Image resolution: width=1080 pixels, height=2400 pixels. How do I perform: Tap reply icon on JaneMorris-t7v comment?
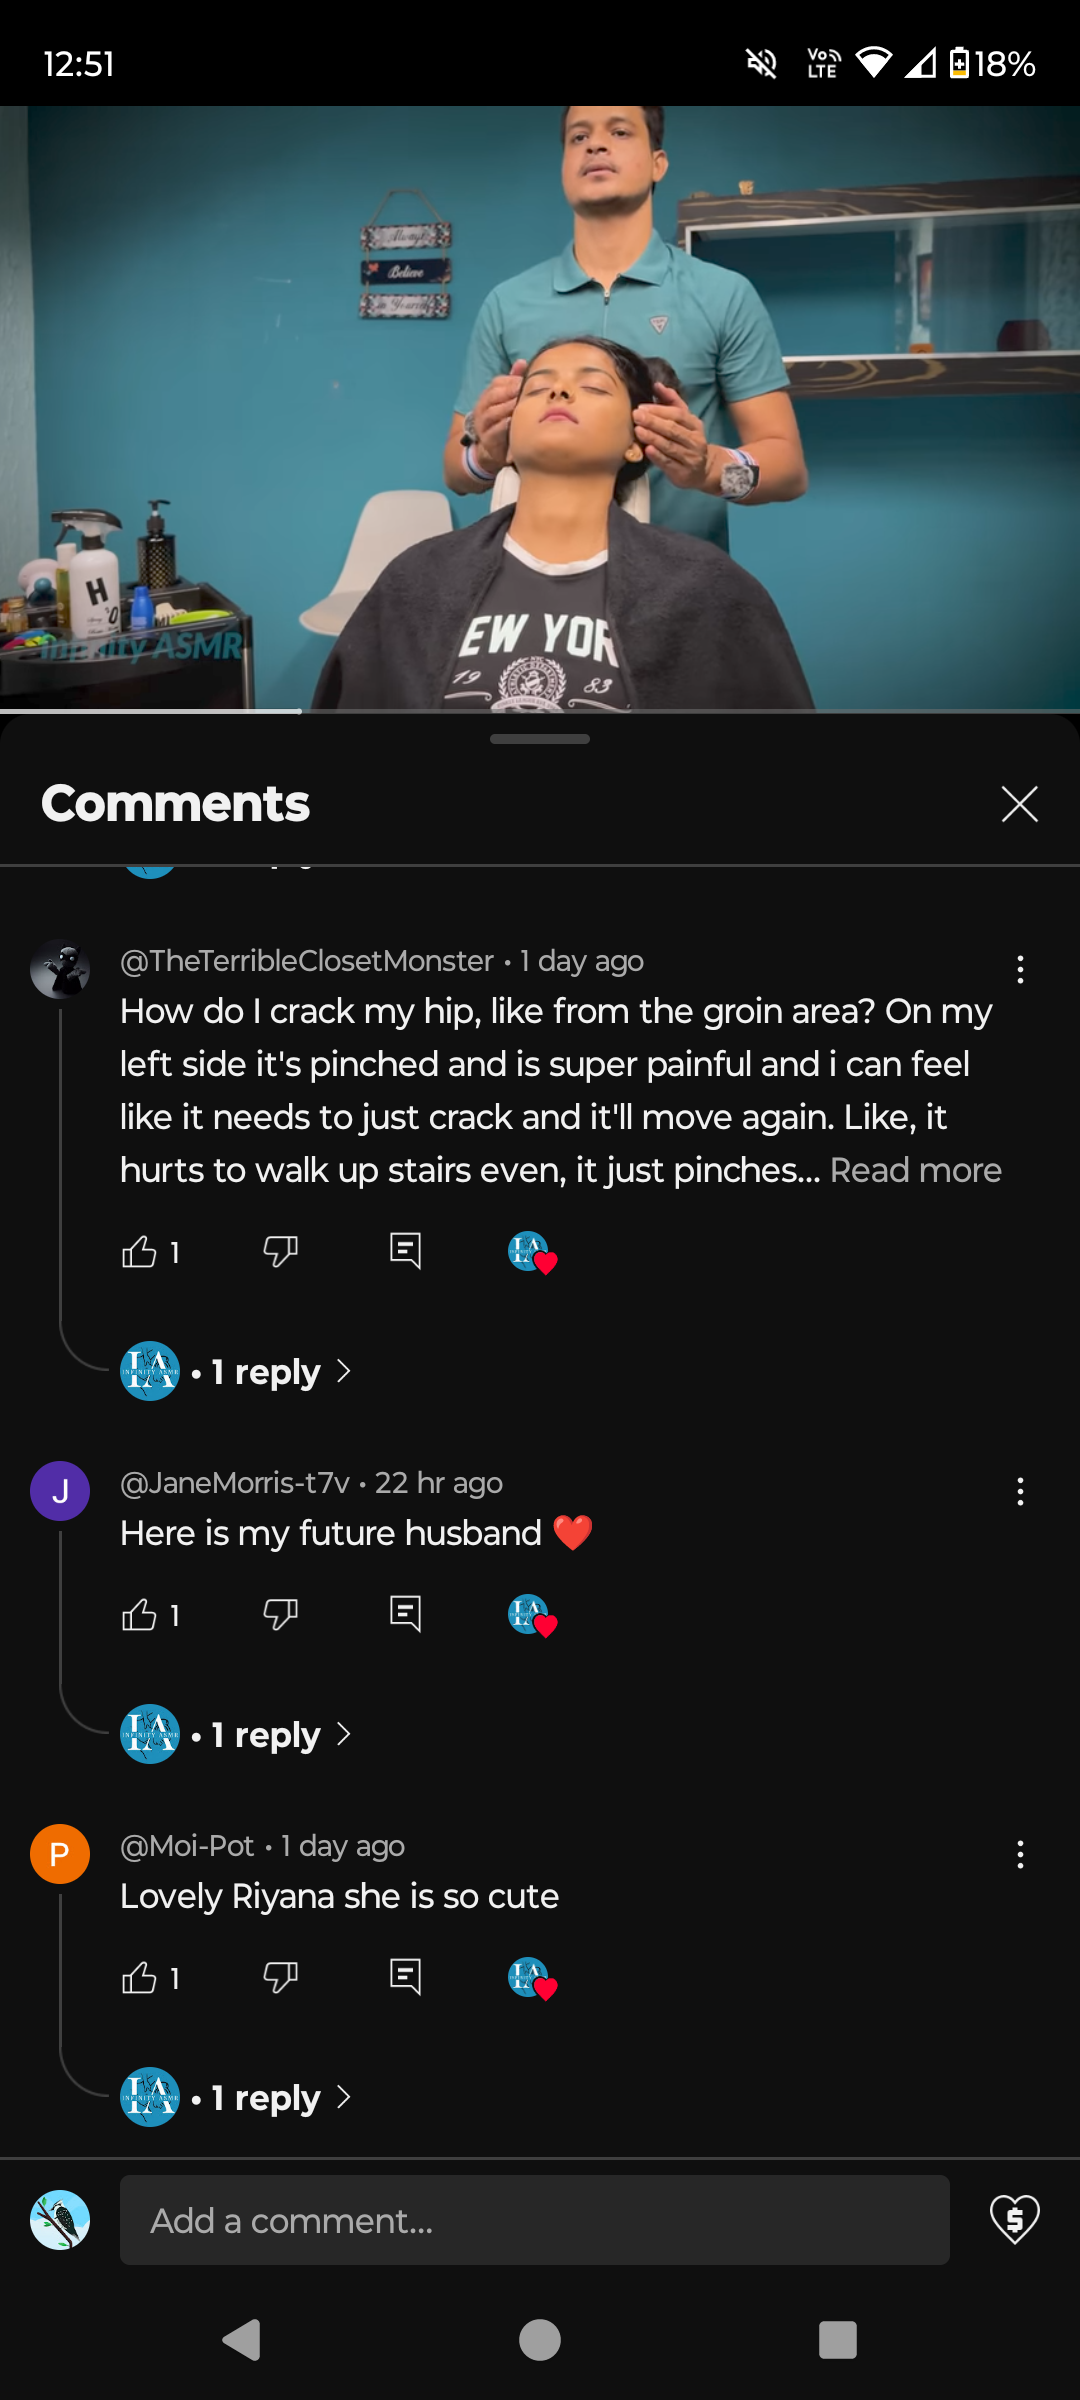click(x=405, y=1614)
